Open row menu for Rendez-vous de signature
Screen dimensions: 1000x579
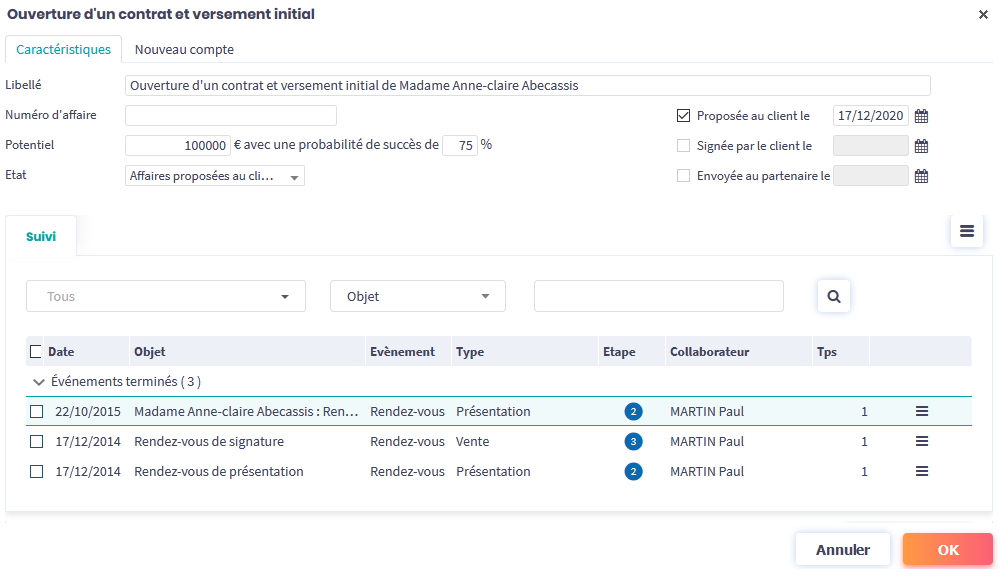click(922, 441)
